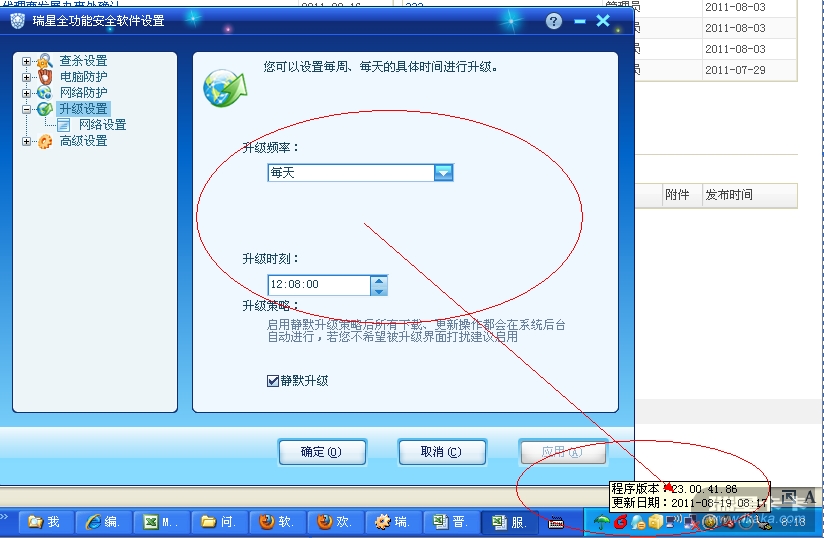This screenshot has width=824, height=538.
Task: Click the messenger buddy tray icon
Action: click(637, 522)
